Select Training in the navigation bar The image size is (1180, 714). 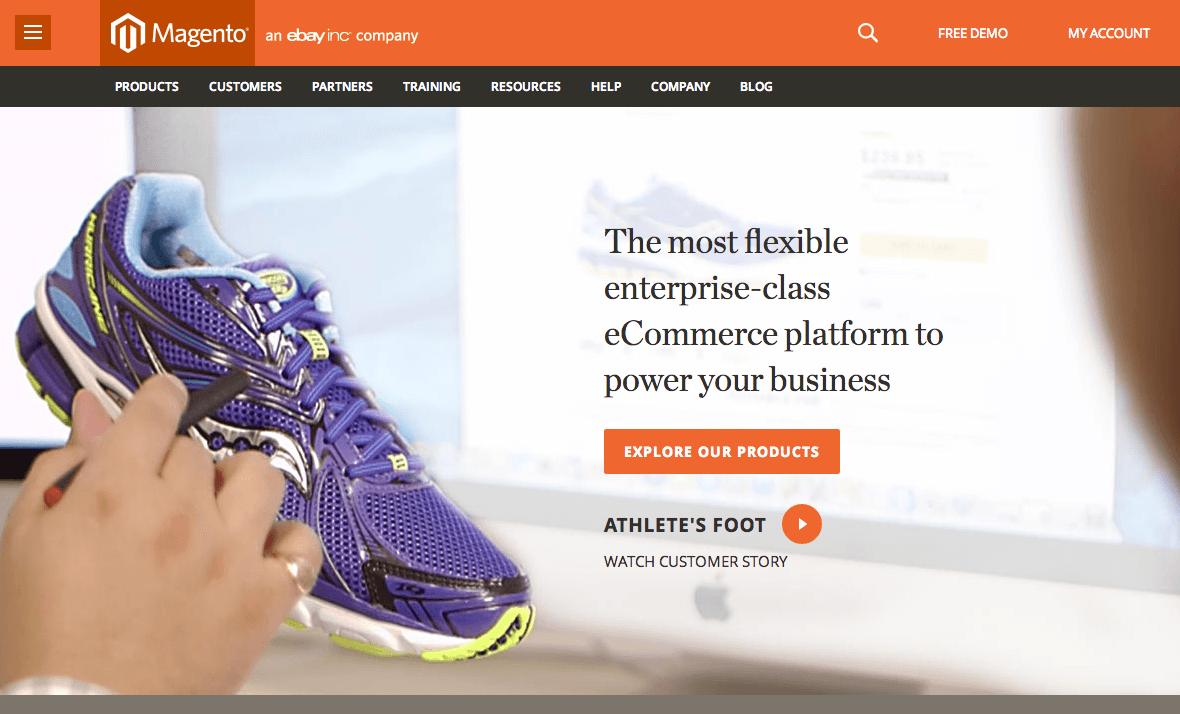tap(431, 87)
